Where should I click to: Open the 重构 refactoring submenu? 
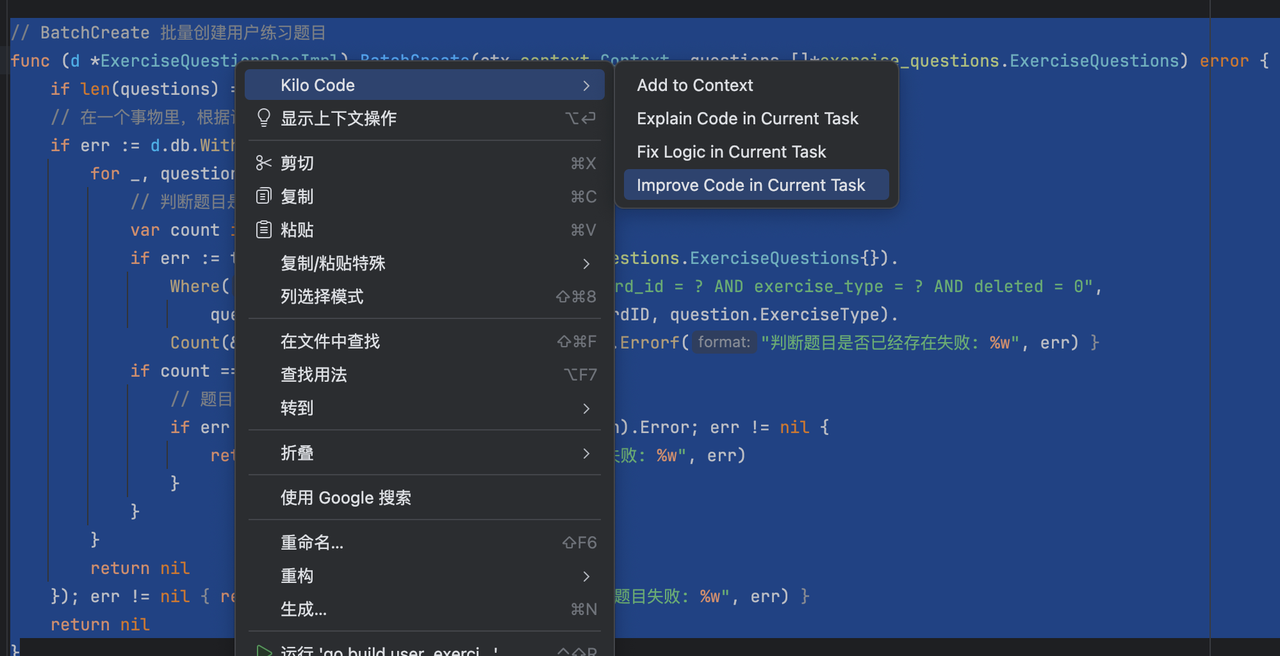pos(297,575)
